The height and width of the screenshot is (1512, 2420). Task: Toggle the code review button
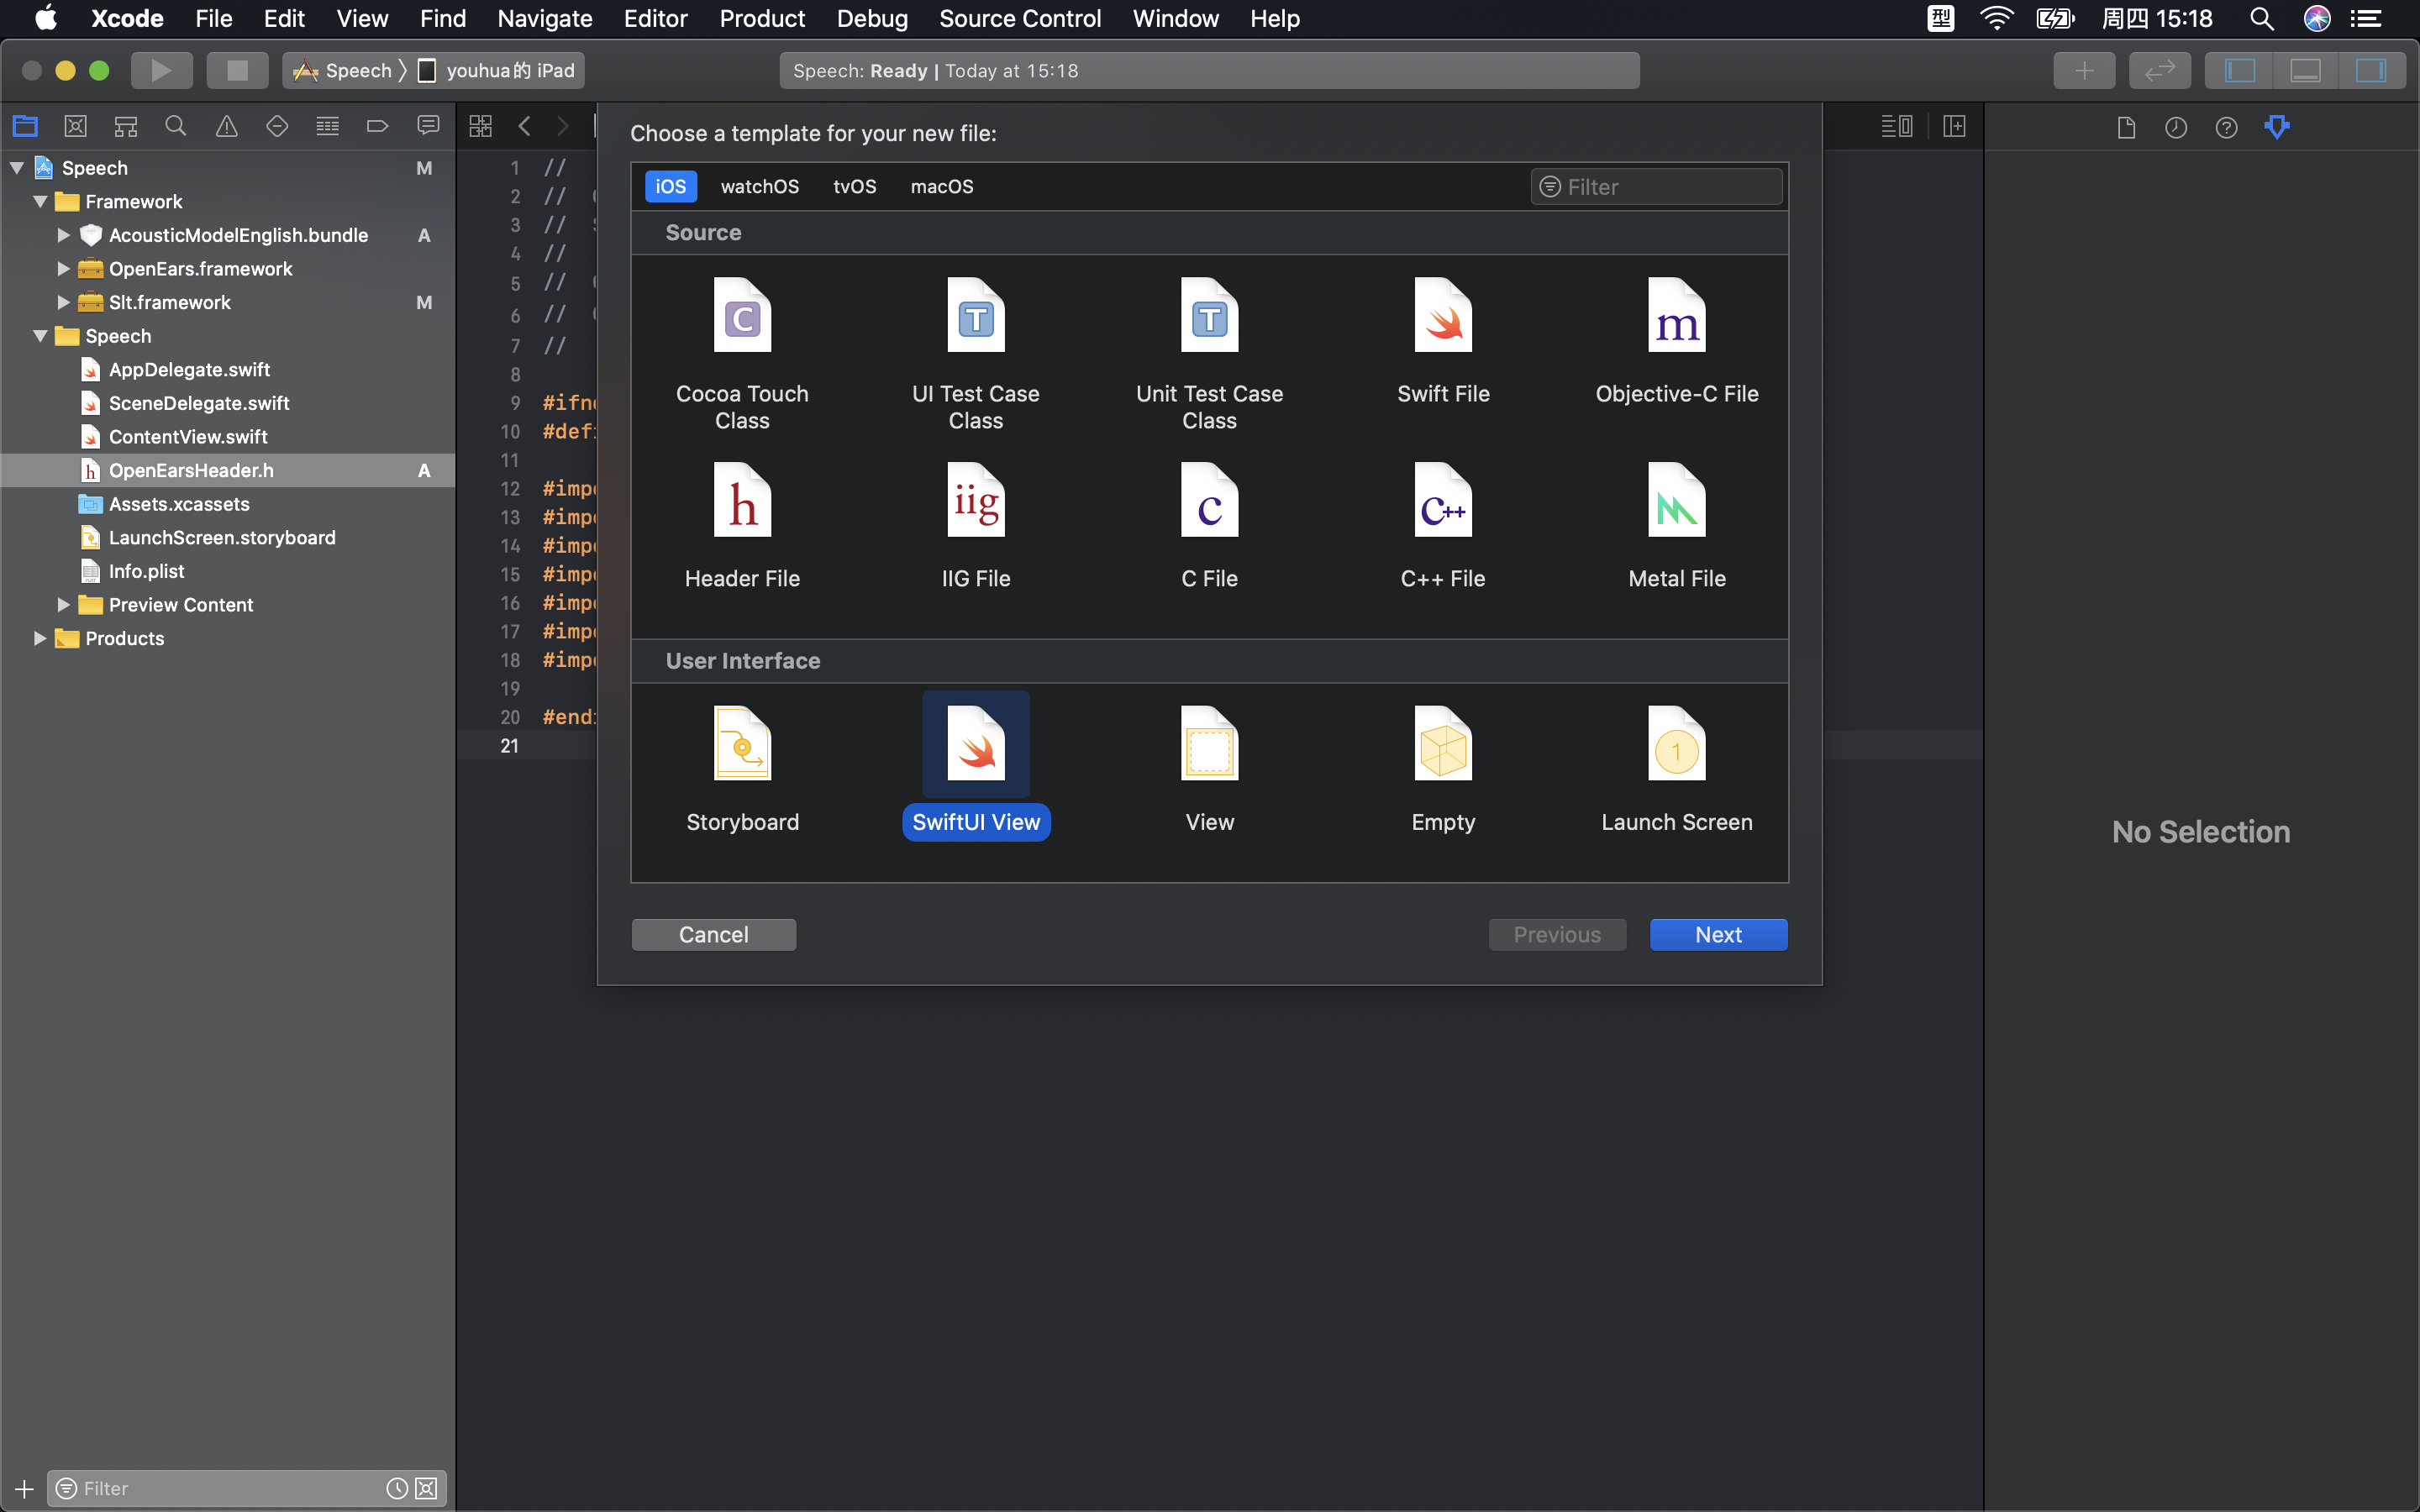tap(2160, 70)
